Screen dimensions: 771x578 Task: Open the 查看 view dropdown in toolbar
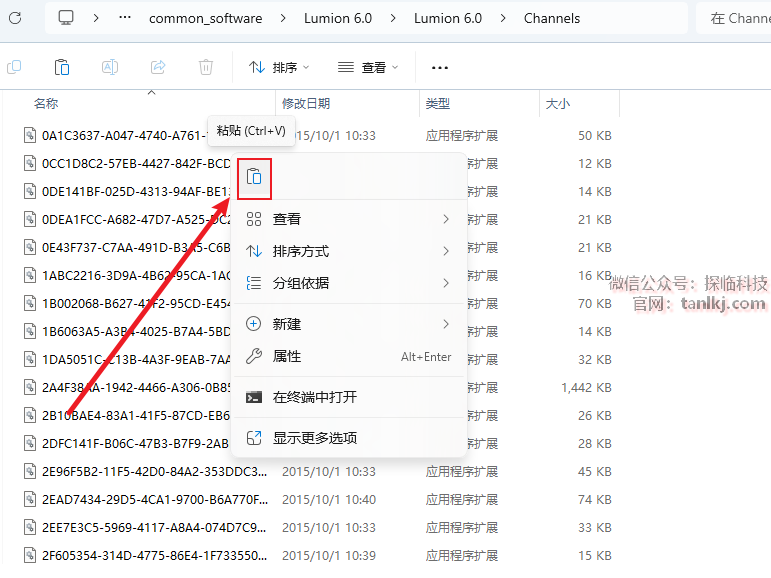(x=368, y=67)
